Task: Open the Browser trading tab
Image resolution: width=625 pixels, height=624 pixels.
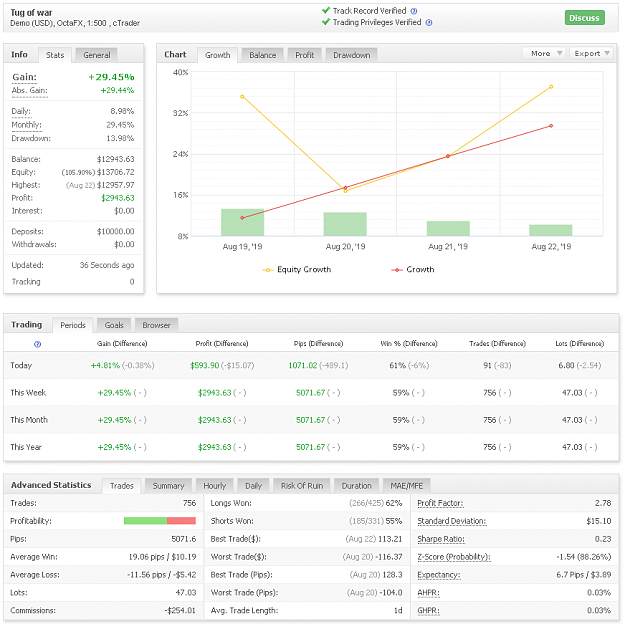Action: pyautogui.click(x=156, y=325)
